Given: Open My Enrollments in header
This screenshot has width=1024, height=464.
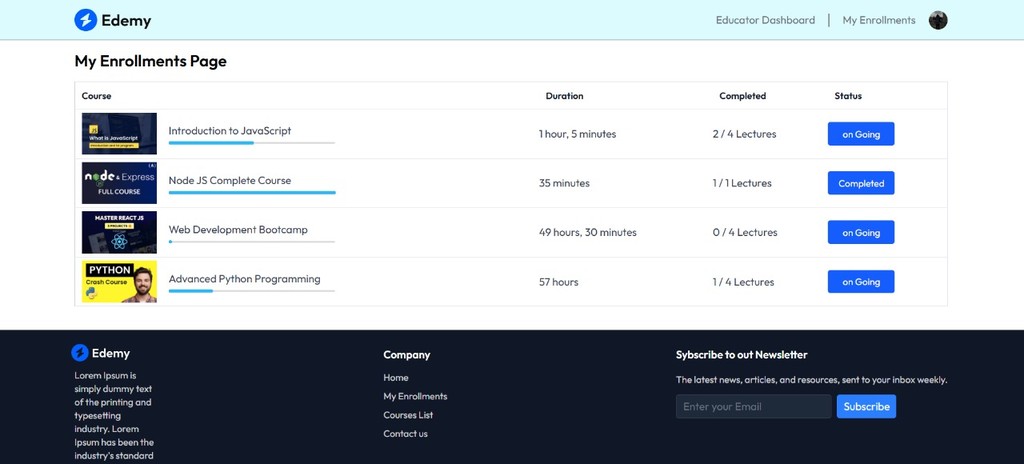Looking at the screenshot, I should point(878,20).
